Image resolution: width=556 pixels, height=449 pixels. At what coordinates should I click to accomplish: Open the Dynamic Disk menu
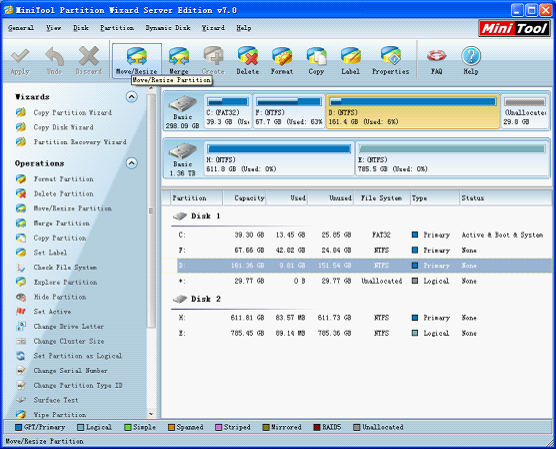pos(168,28)
